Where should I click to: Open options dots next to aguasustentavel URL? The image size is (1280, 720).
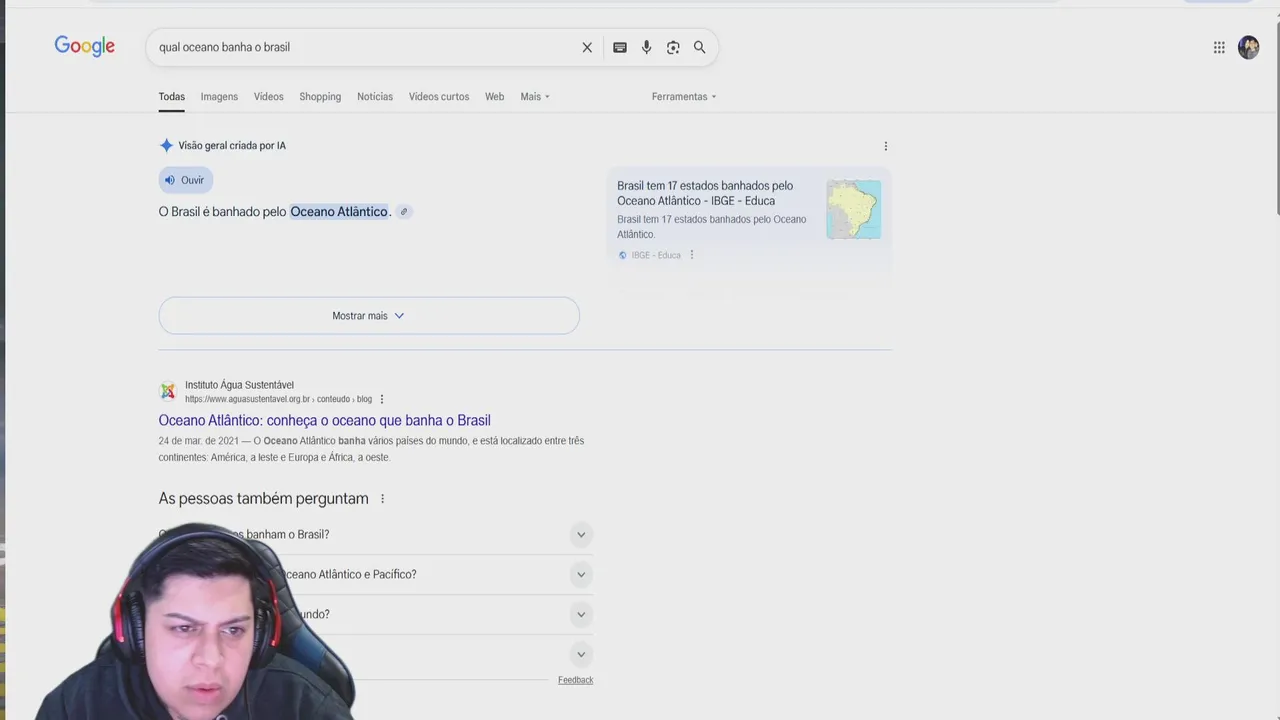[381, 399]
